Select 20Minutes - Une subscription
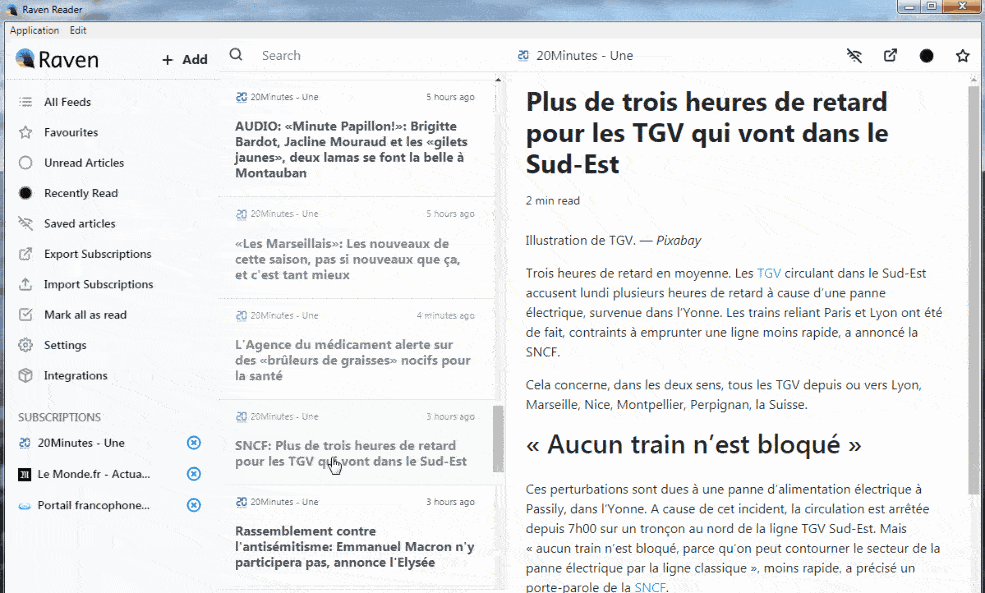 [x=81, y=443]
